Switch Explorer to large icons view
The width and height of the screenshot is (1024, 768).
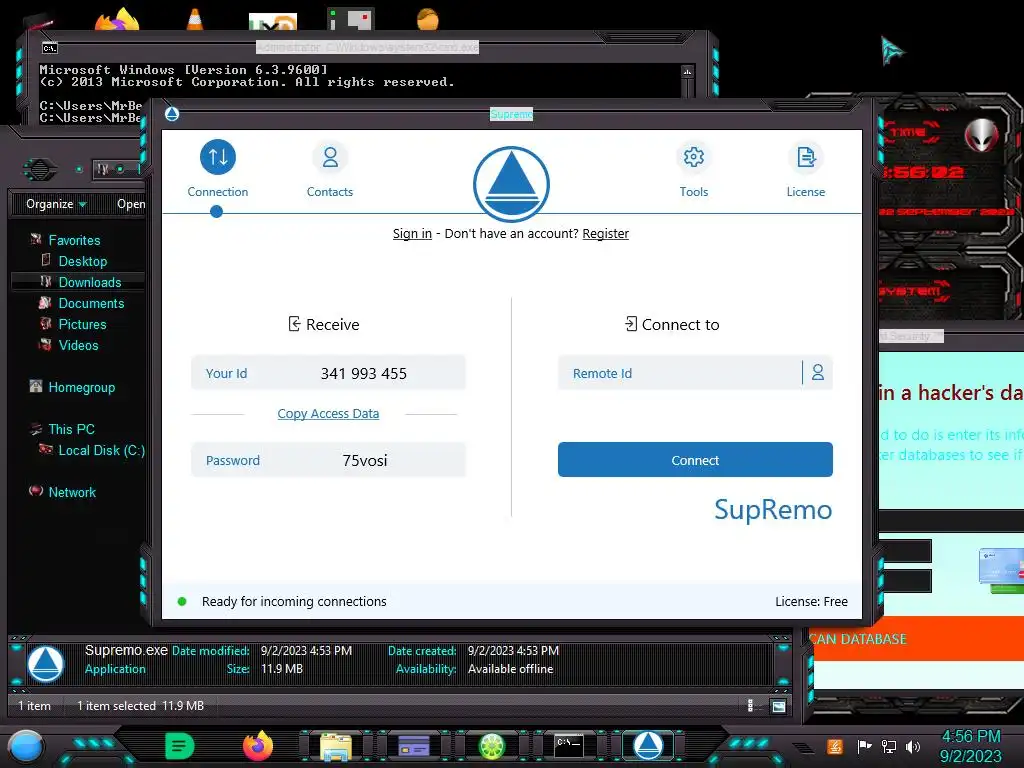(x=778, y=705)
